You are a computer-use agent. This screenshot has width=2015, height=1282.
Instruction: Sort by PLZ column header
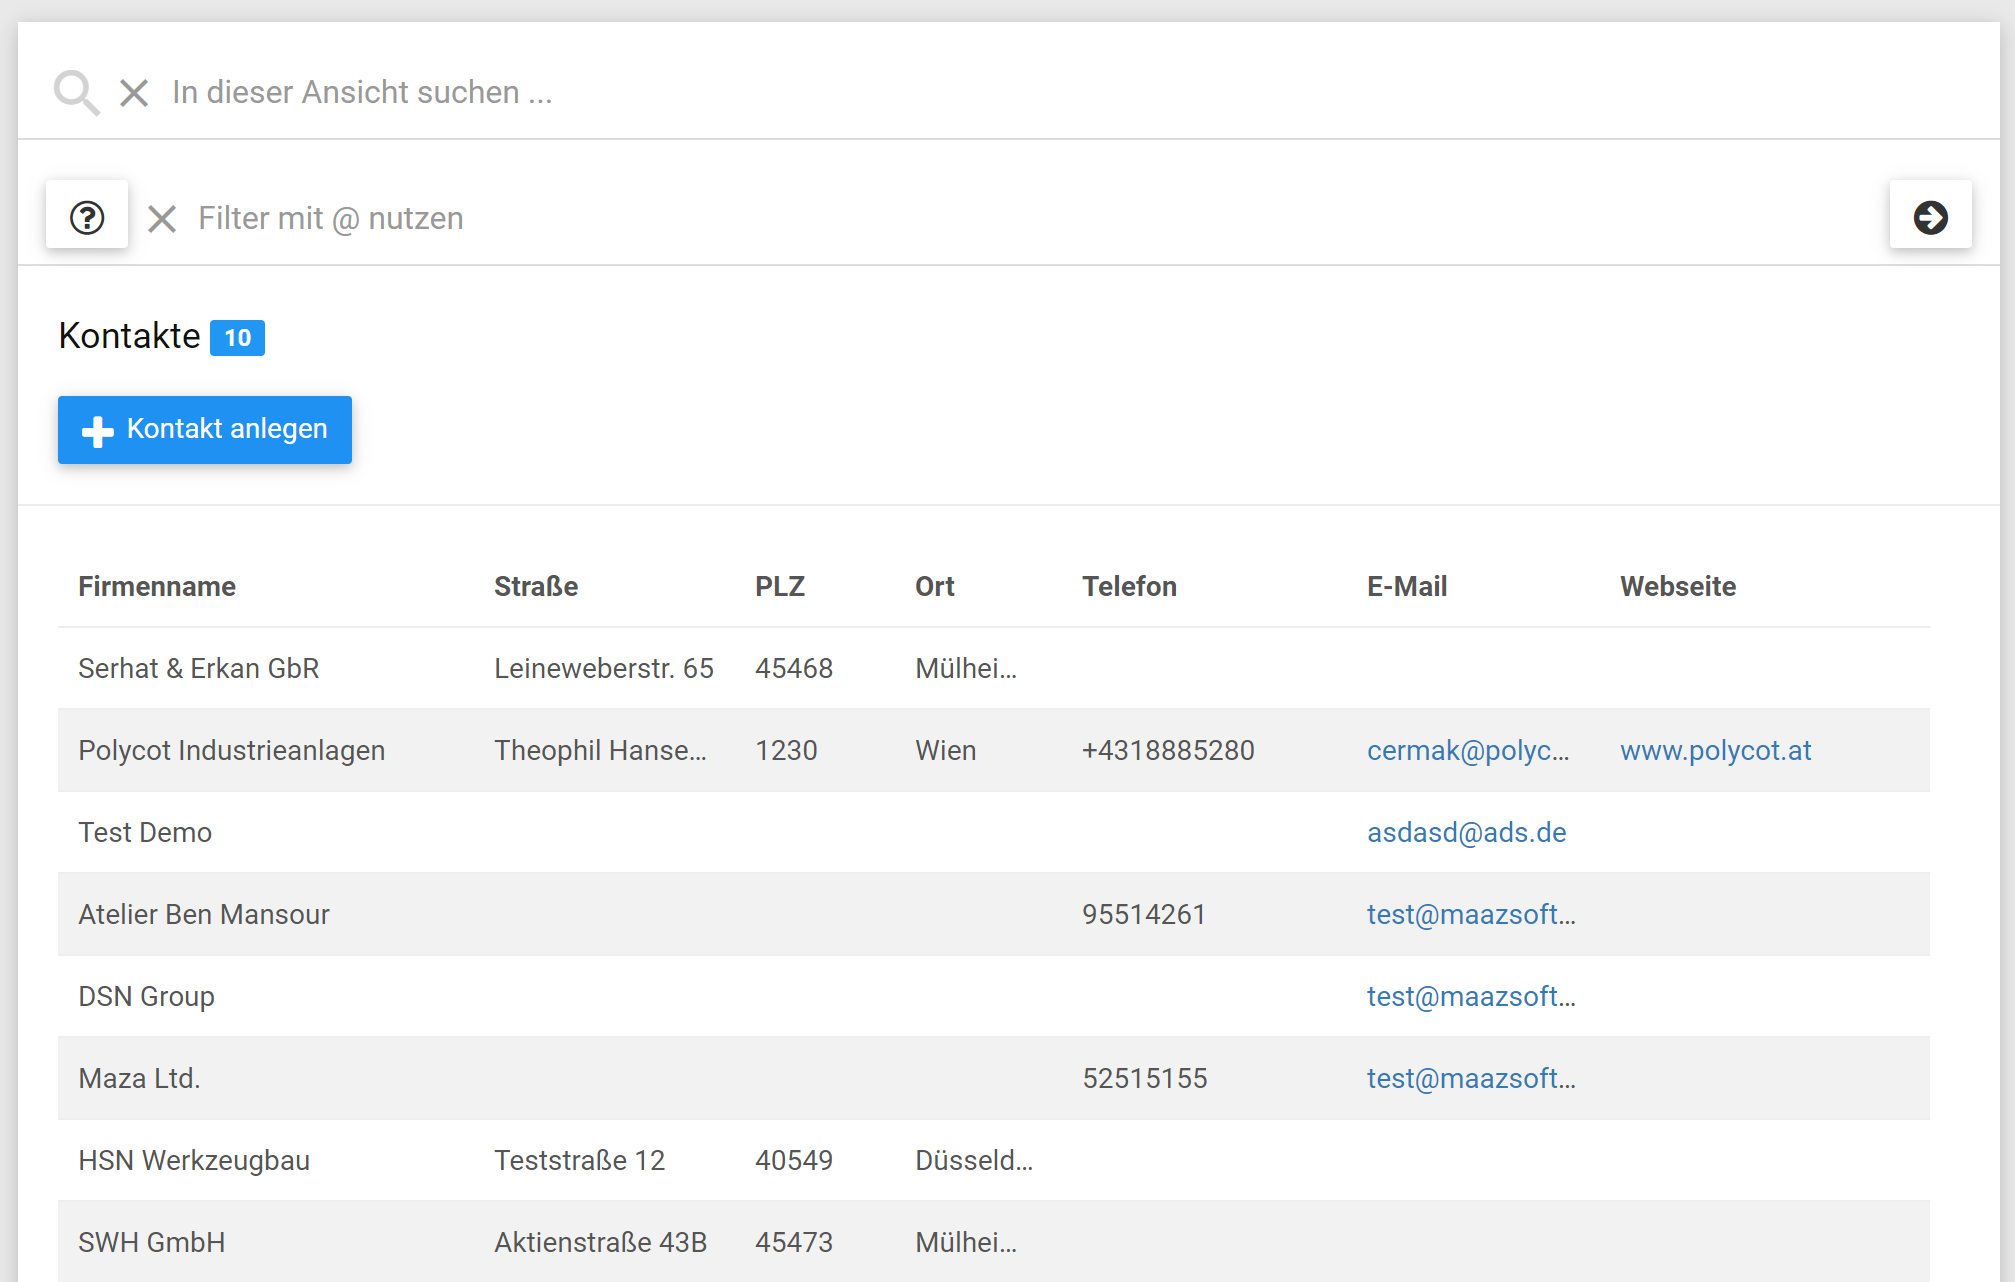coord(779,586)
